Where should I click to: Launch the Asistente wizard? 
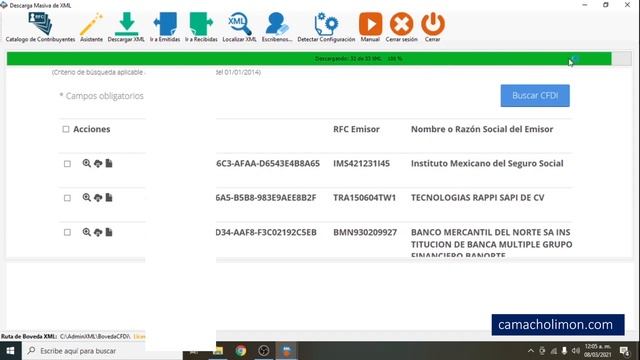coord(91,27)
